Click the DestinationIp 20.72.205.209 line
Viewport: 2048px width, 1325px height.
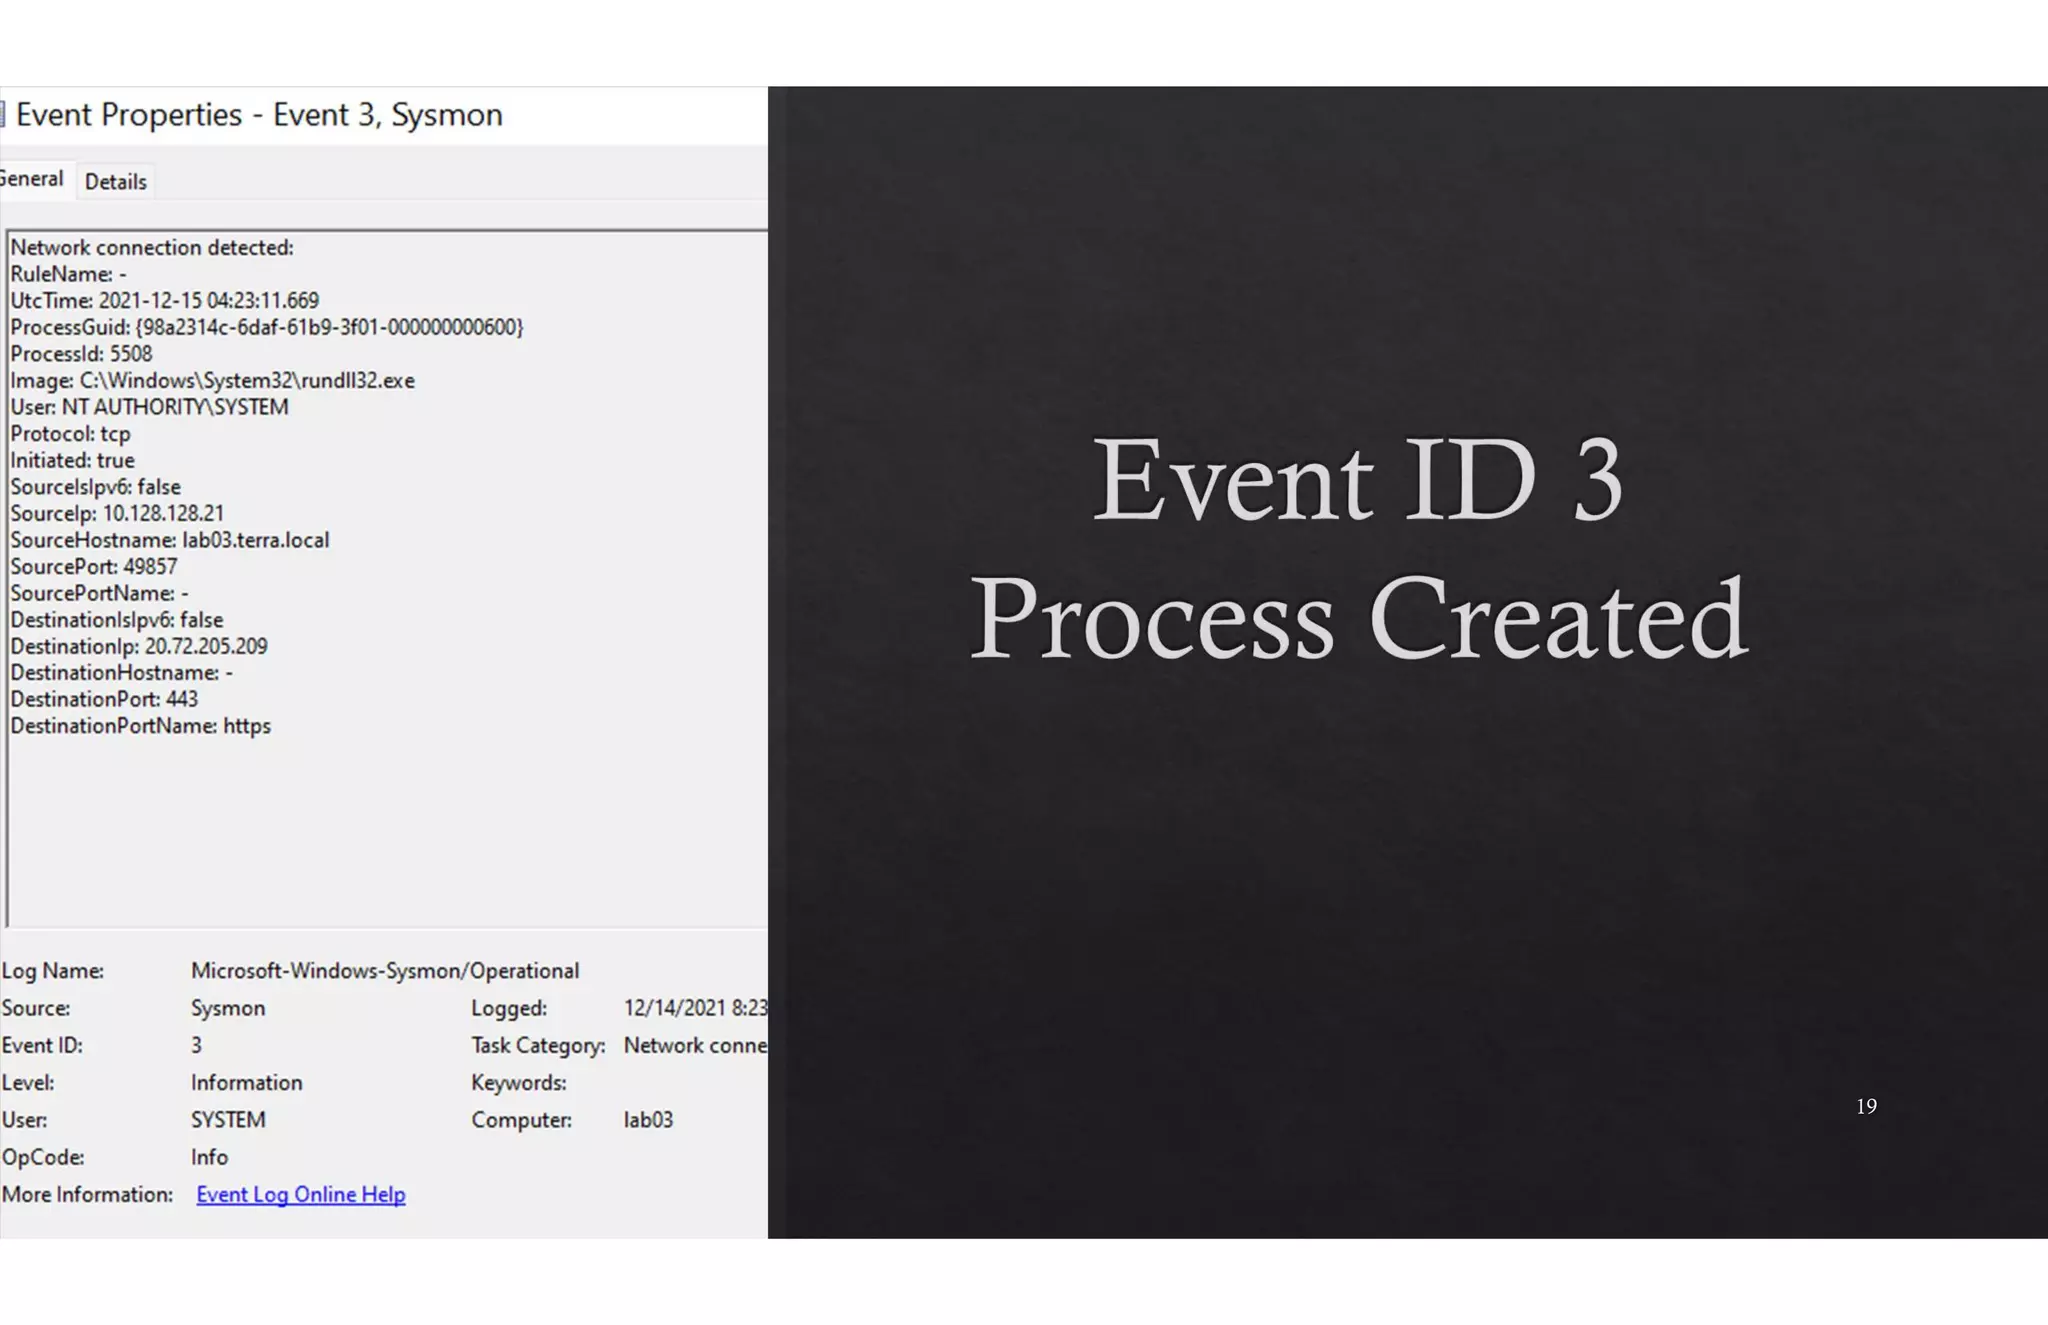tap(139, 646)
